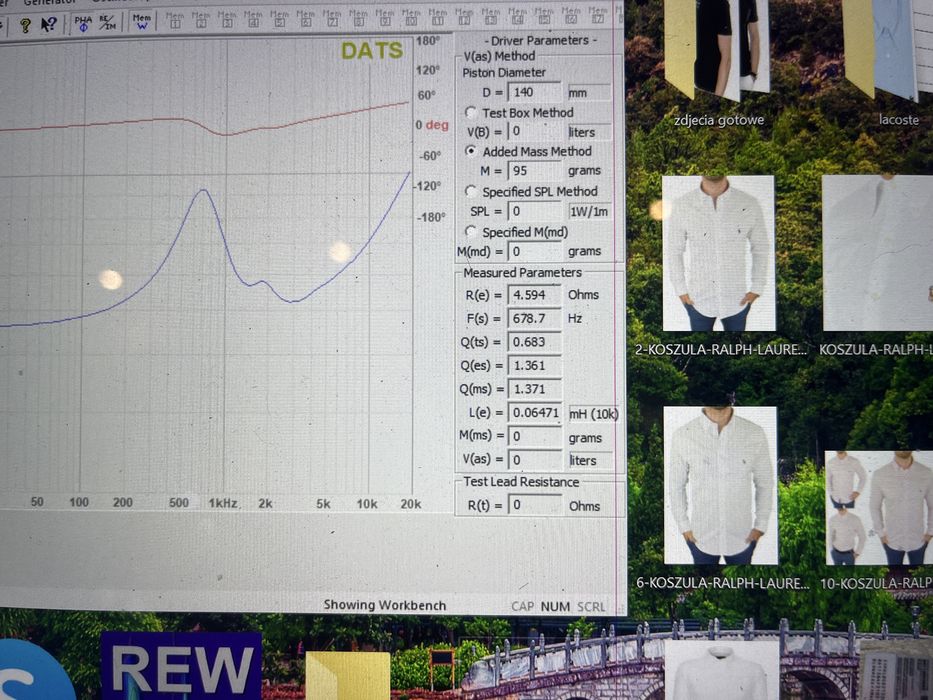Choose the Specified SPL Method radio button
The height and width of the screenshot is (700, 933).
click(x=471, y=191)
